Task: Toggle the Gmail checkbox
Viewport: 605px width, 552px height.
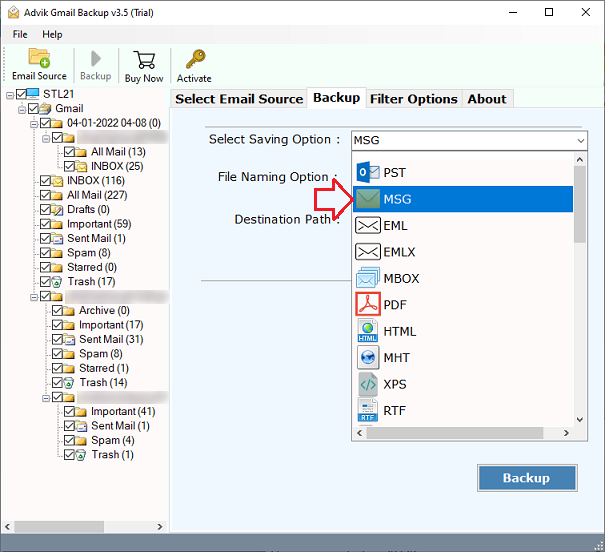Action: [33, 108]
